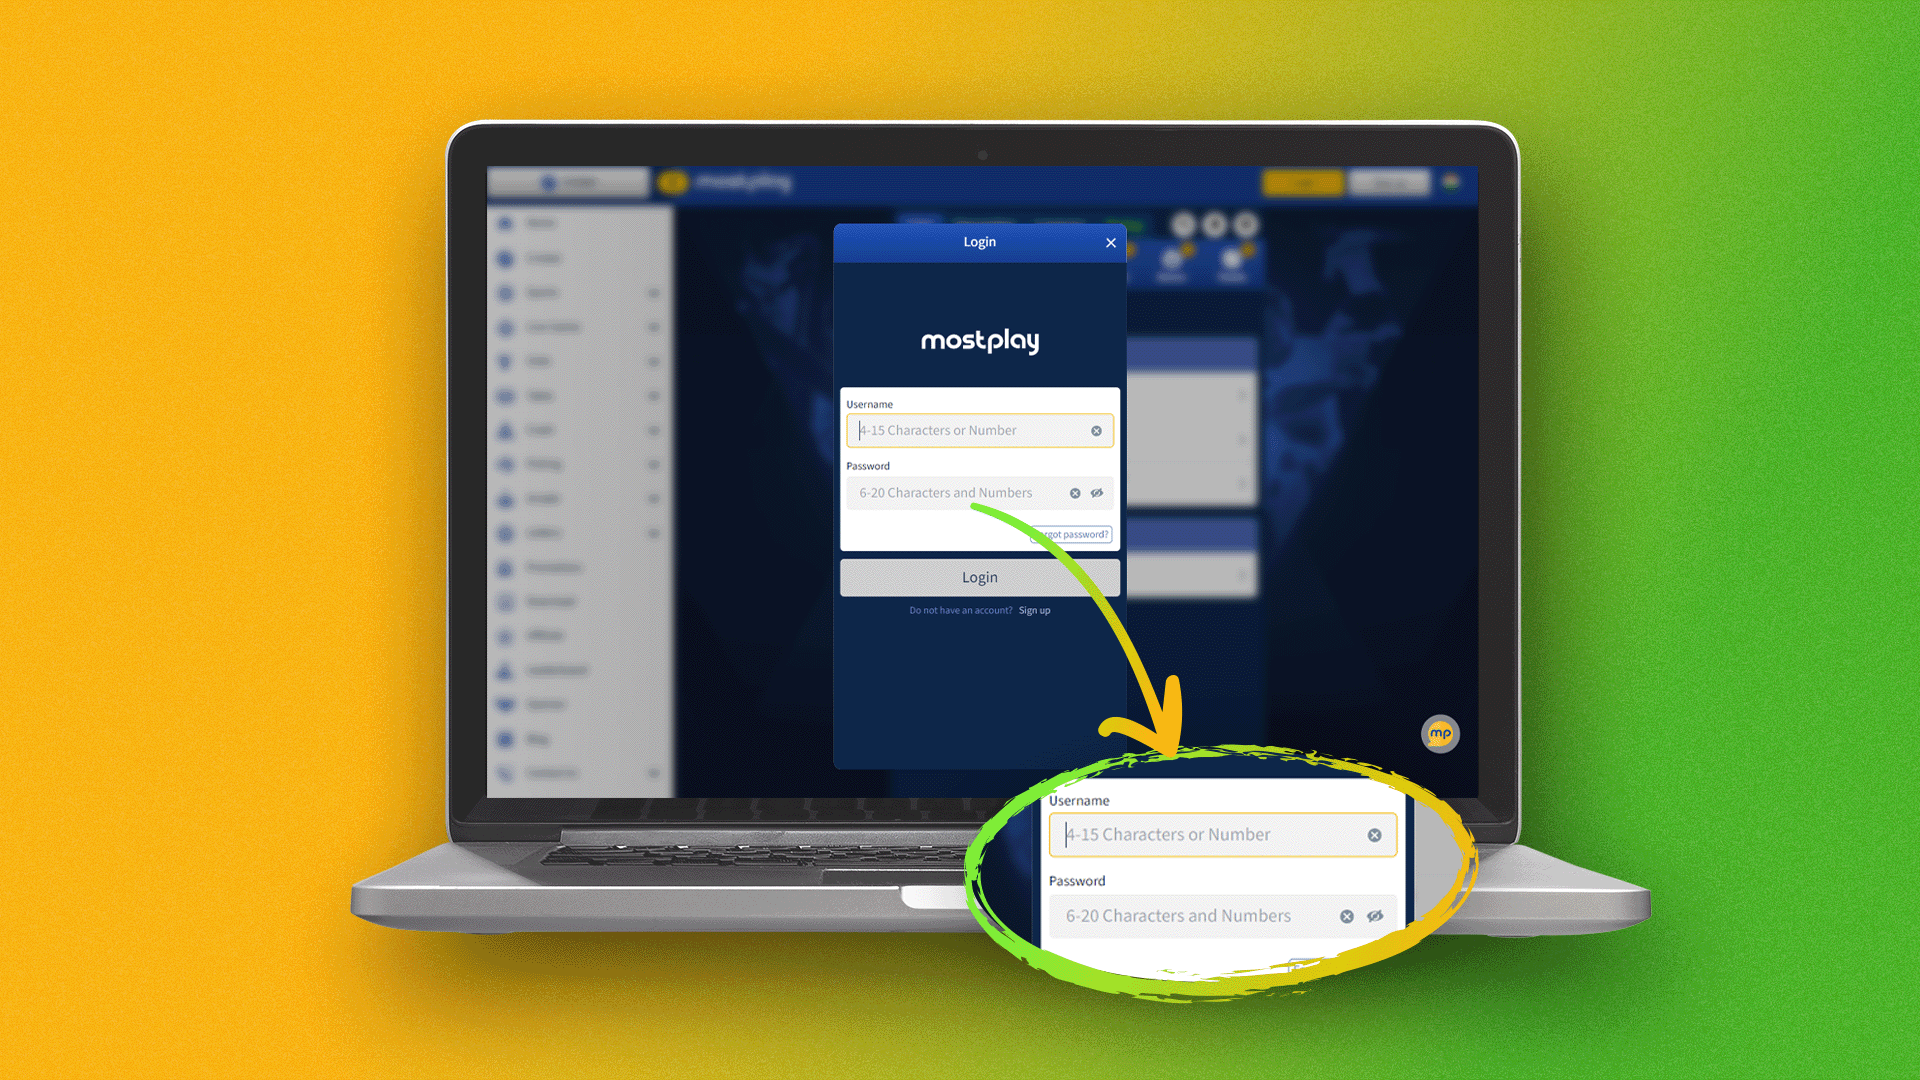Click the yellow coin icon top menu
The width and height of the screenshot is (1920, 1080).
pyautogui.click(x=675, y=183)
